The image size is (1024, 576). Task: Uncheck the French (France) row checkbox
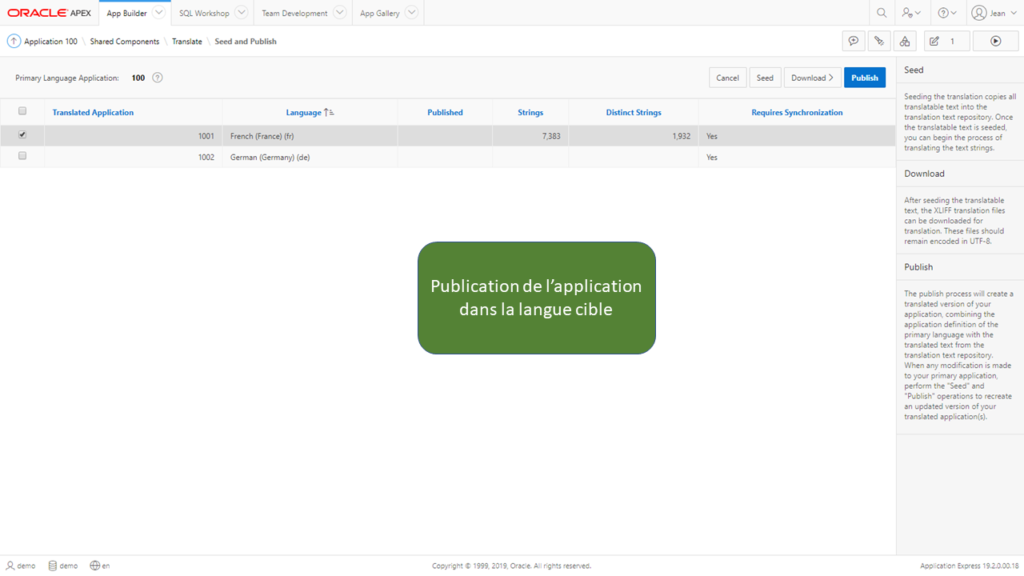(x=22, y=135)
